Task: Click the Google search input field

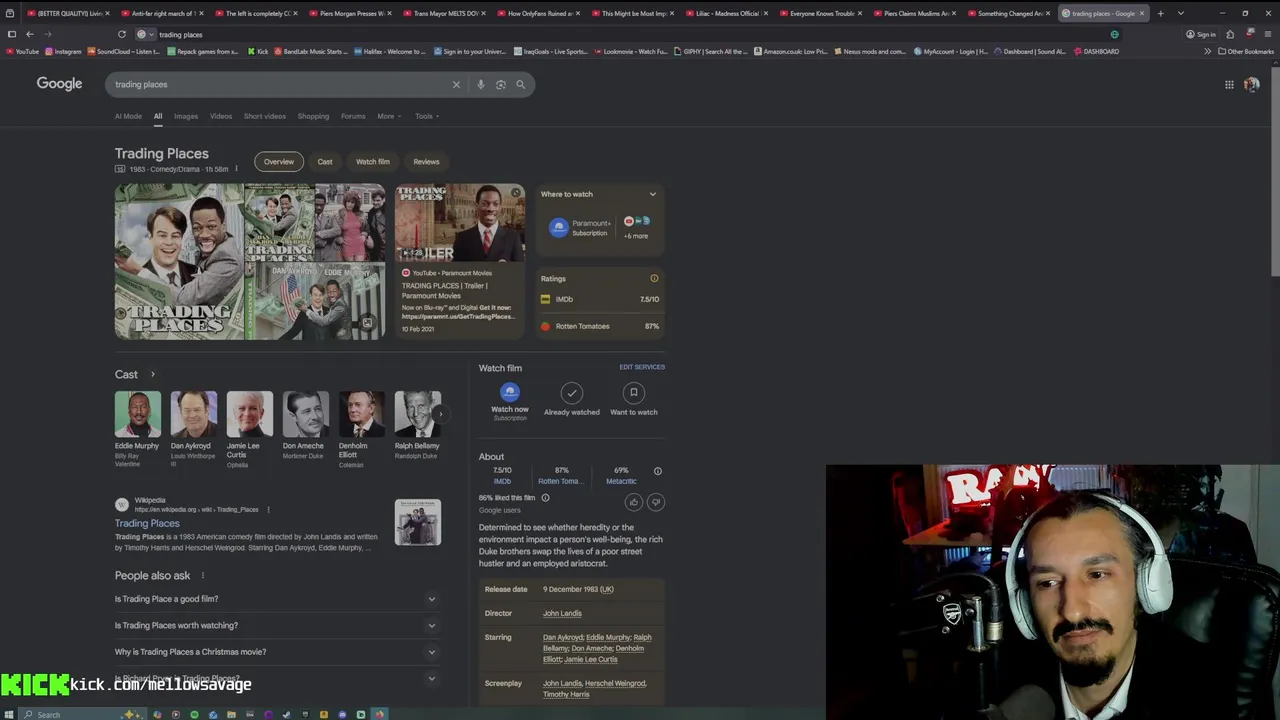Action: tap(280, 85)
